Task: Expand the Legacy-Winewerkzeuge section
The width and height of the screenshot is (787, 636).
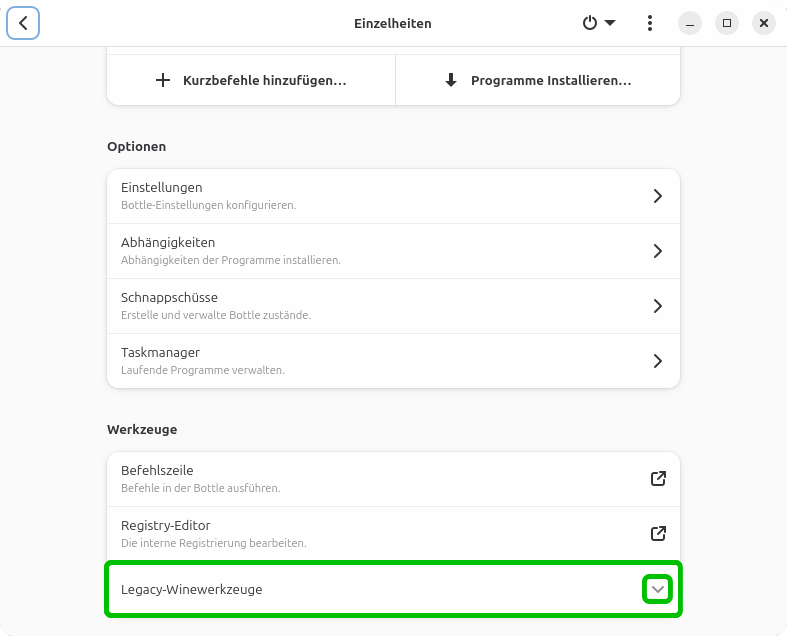Action: pyautogui.click(x=380, y=589)
